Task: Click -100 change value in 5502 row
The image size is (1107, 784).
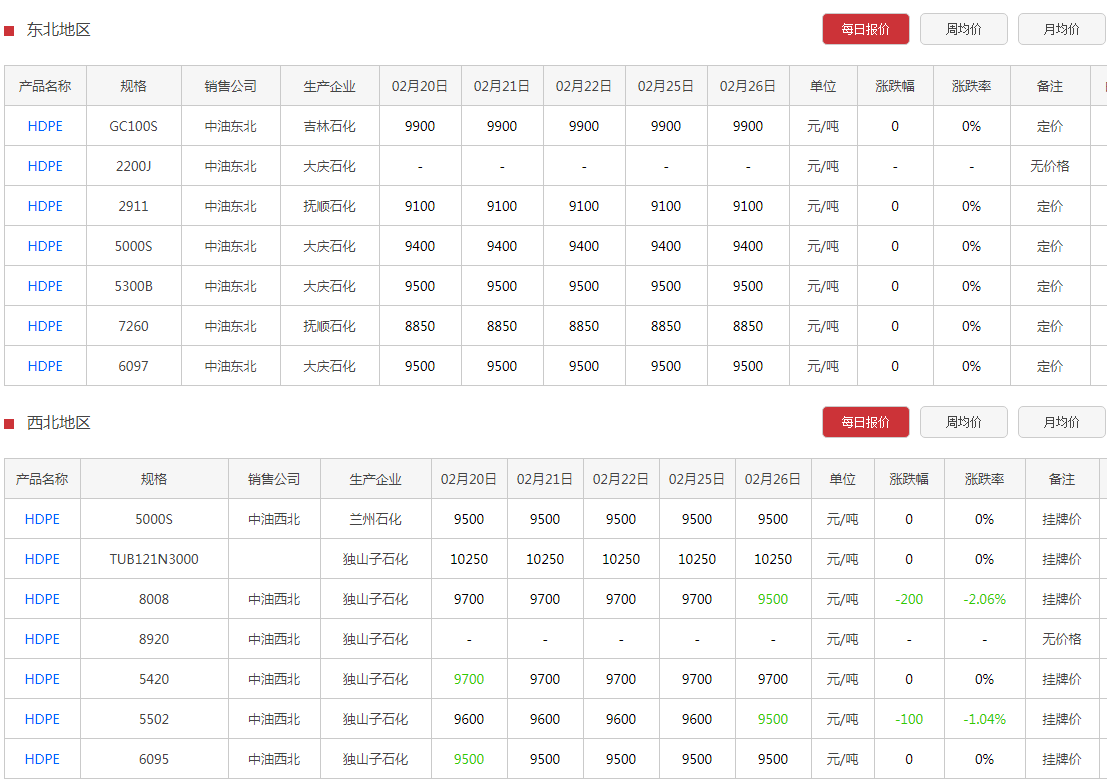Action: point(909,719)
